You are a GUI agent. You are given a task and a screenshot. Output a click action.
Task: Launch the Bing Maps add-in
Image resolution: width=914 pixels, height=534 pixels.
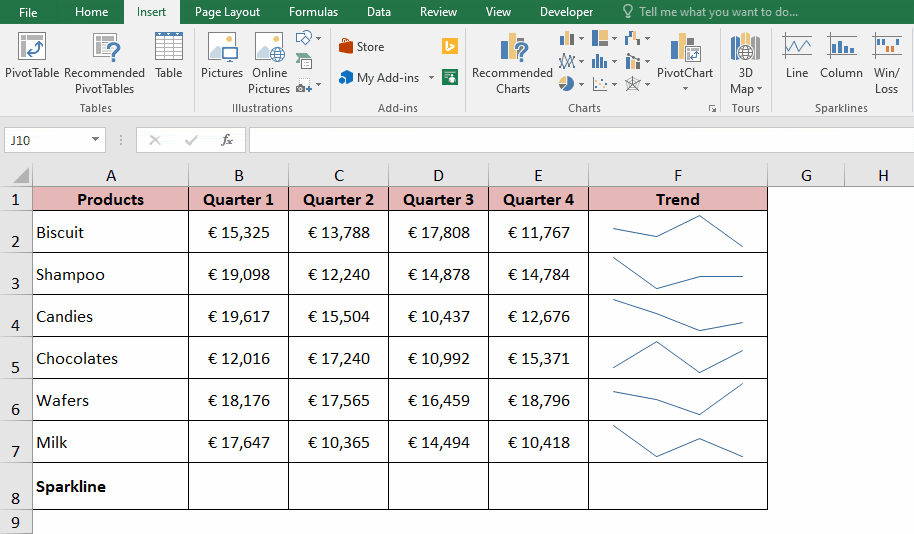[450, 46]
